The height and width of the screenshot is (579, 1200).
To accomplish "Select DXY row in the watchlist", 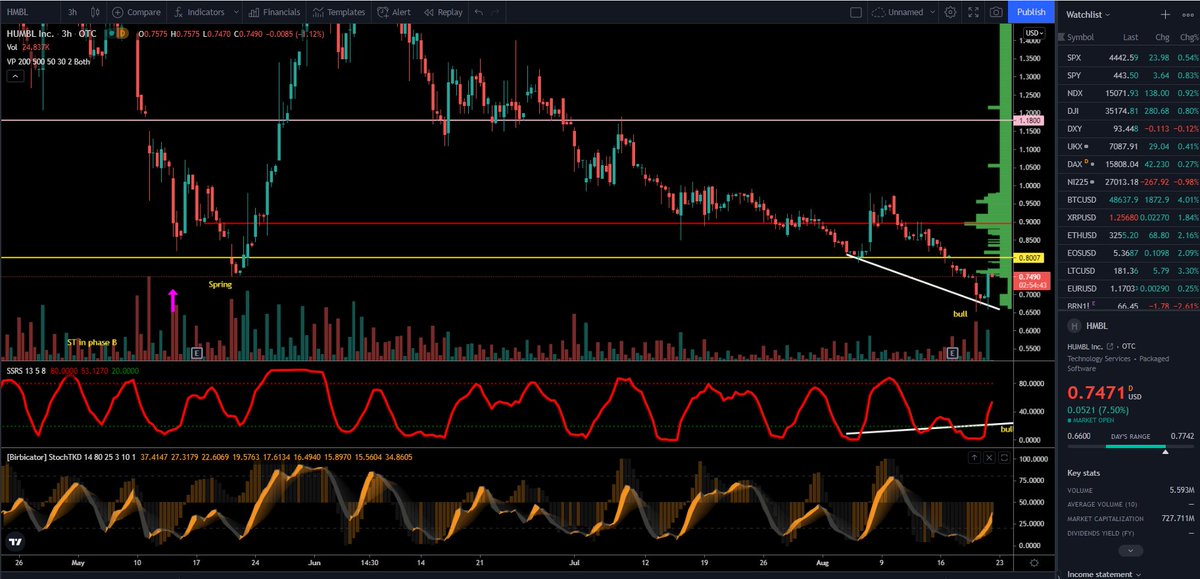I will coord(1128,129).
